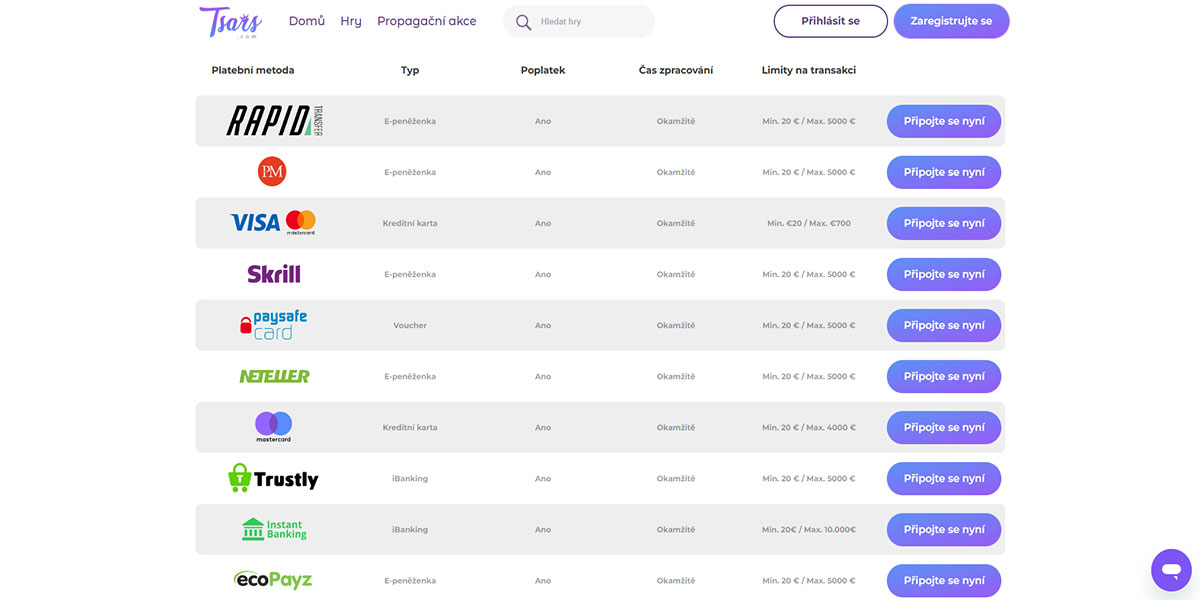Image resolution: width=1200 pixels, height=600 pixels.
Task: Click the Visa Mastercard logo
Action: click(272, 222)
